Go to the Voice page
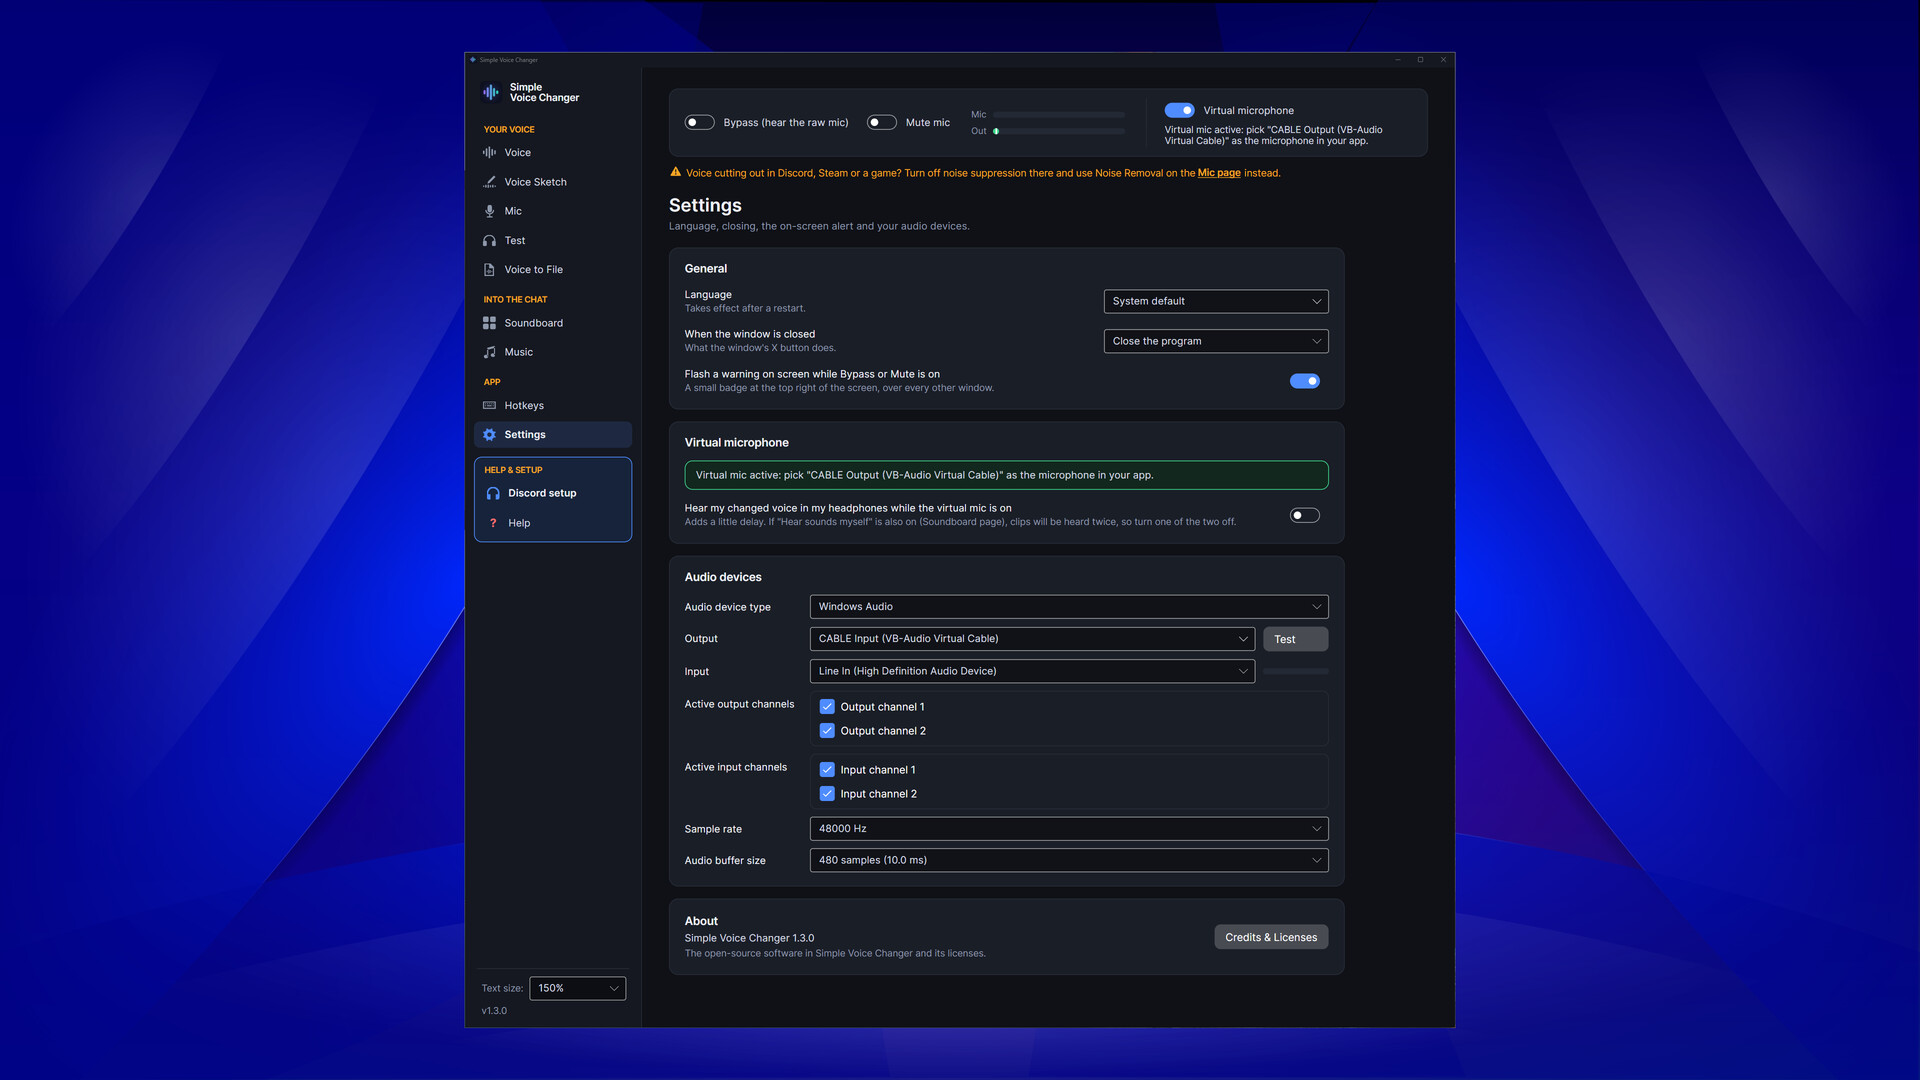The height and width of the screenshot is (1080, 1920). [x=553, y=153]
